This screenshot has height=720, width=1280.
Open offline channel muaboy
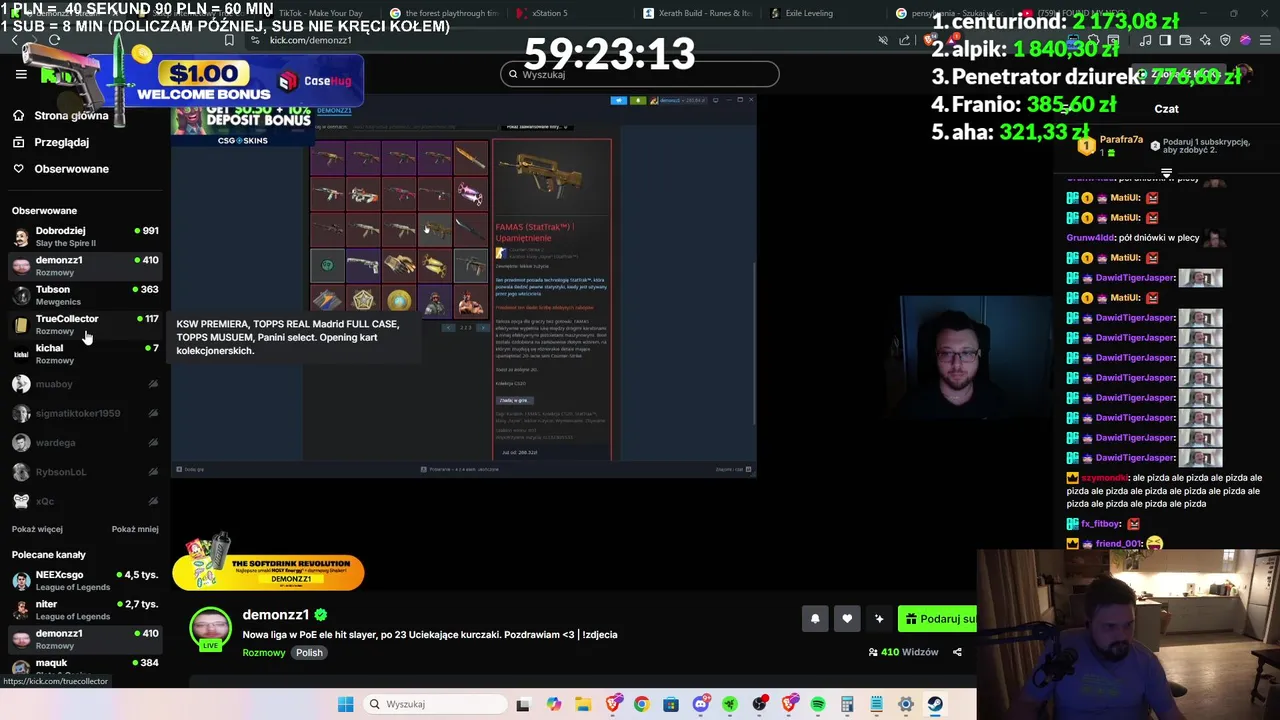(x=85, y=384)
